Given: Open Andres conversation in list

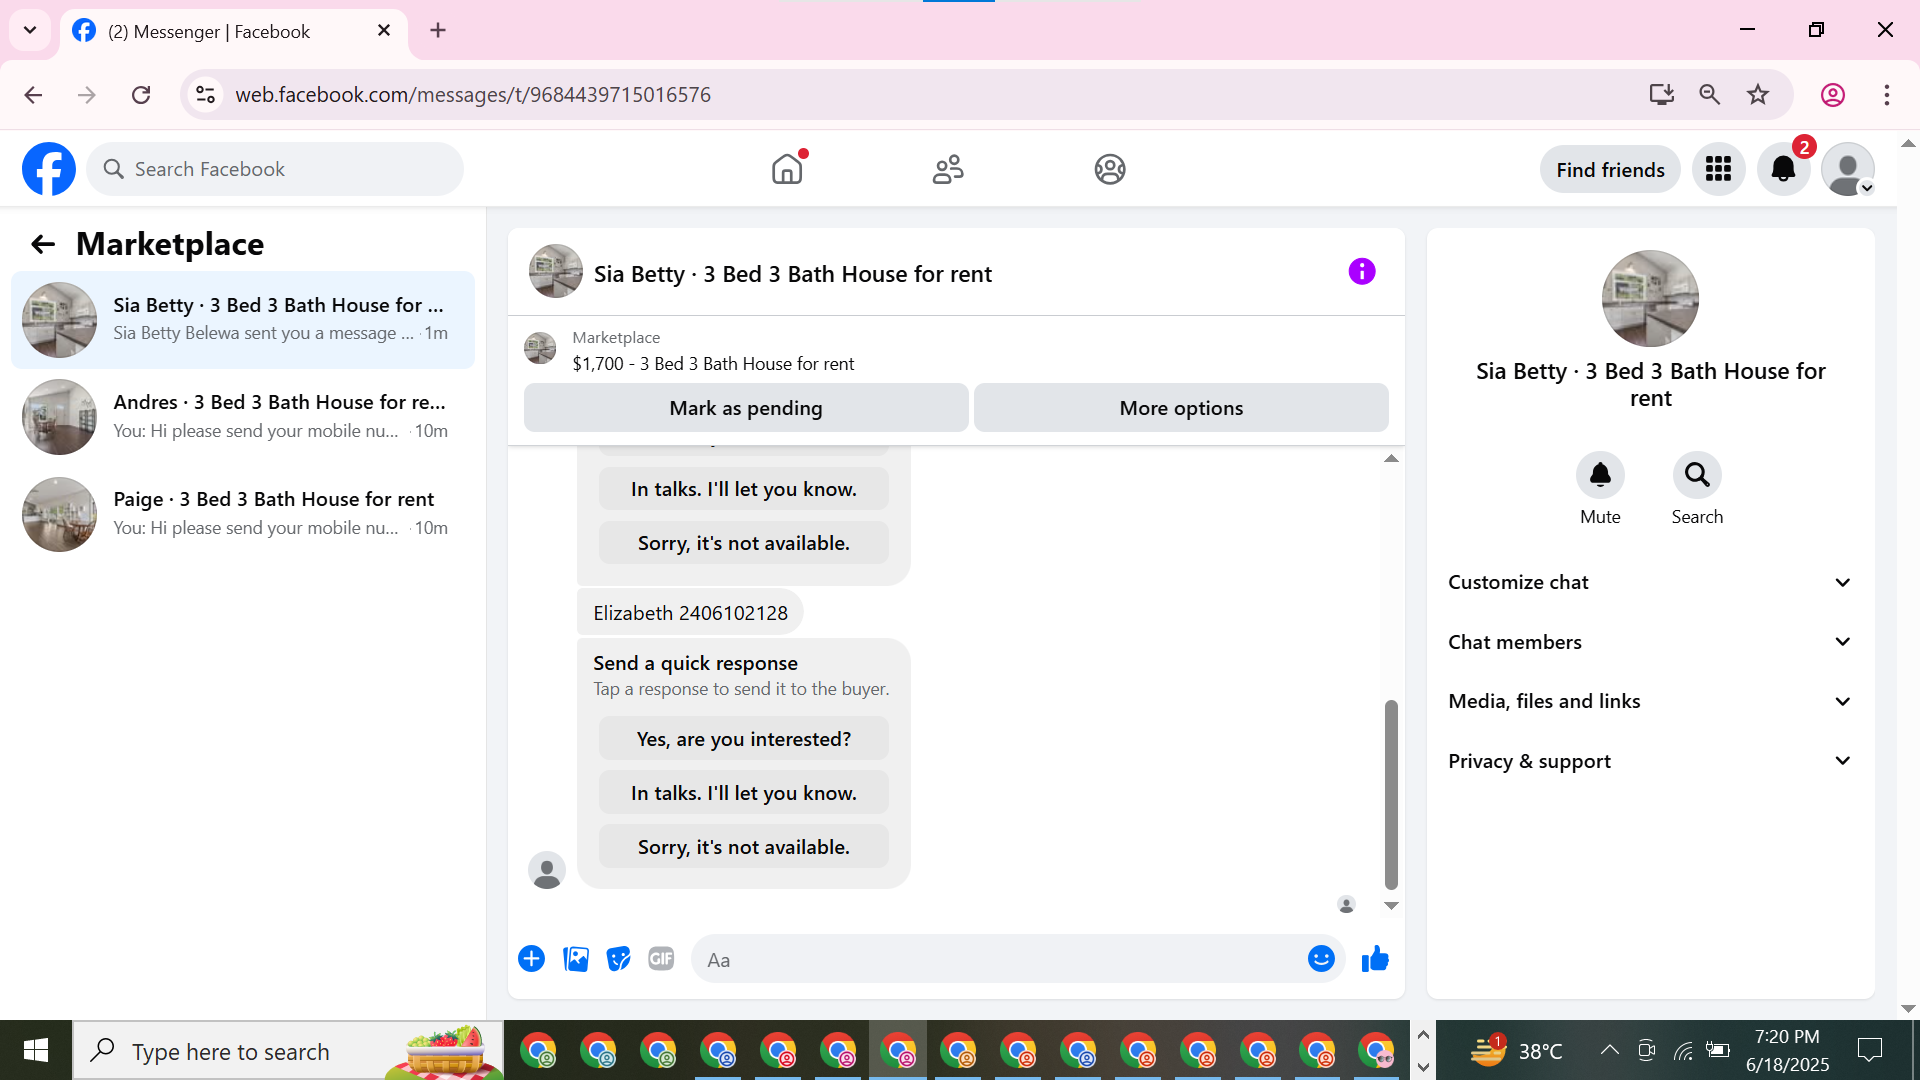Looking at the screenshot, I should point(243,417).
